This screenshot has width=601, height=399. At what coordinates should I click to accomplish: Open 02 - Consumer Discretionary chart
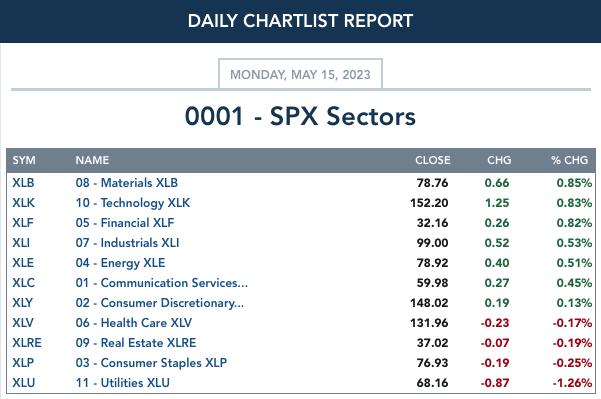(160, 303)
